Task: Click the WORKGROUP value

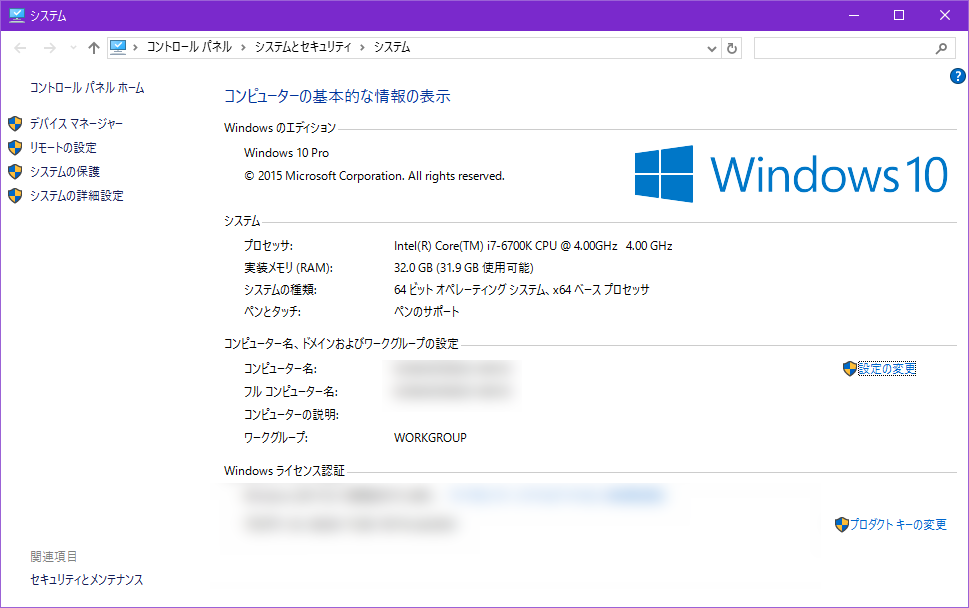Action: (x=430, y=437)
